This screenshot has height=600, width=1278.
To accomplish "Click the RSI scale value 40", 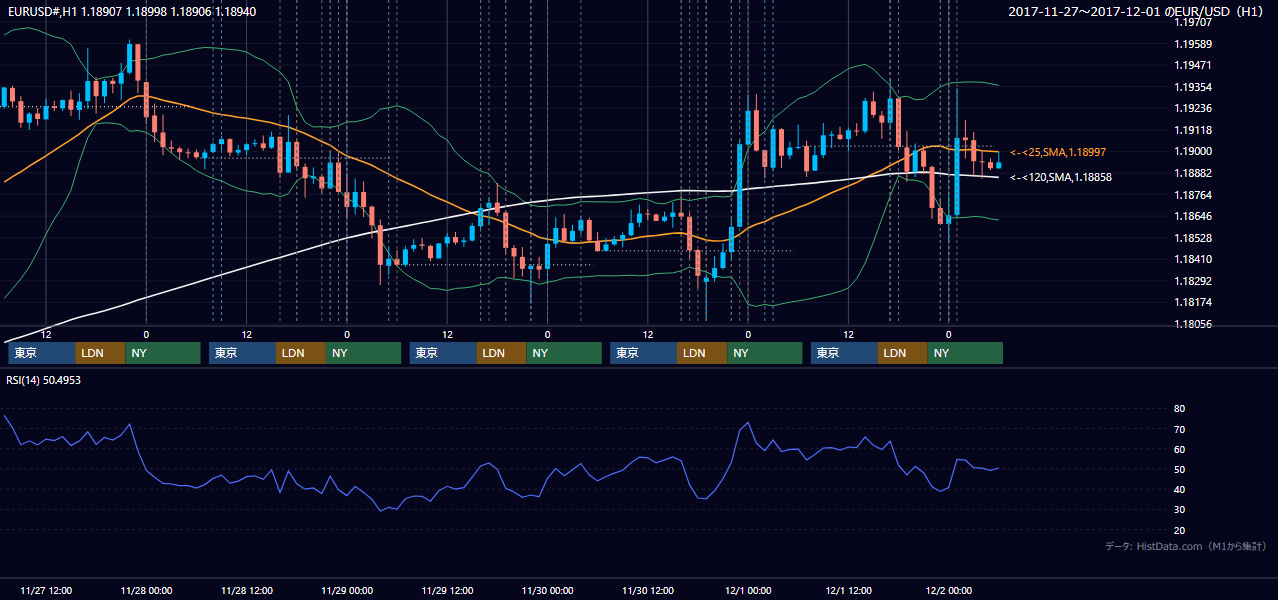I will (x=1179, y=489).
